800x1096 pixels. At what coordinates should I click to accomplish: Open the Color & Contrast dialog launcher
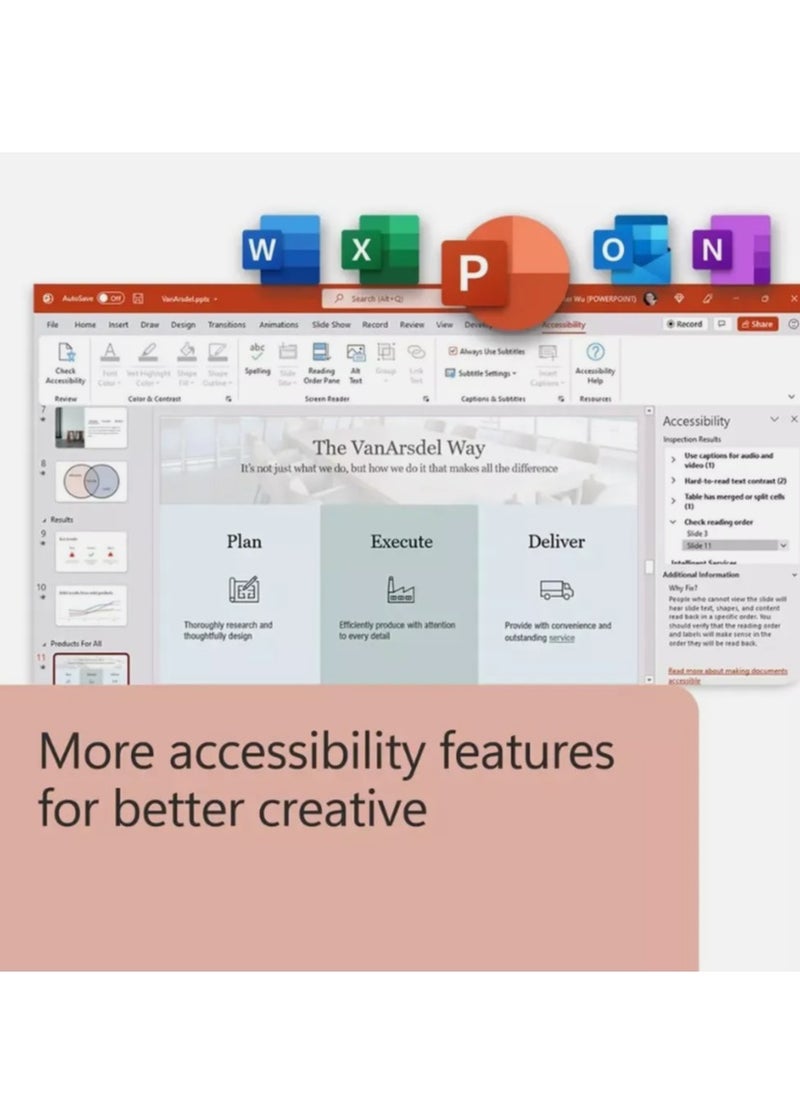tap(228, 398)
